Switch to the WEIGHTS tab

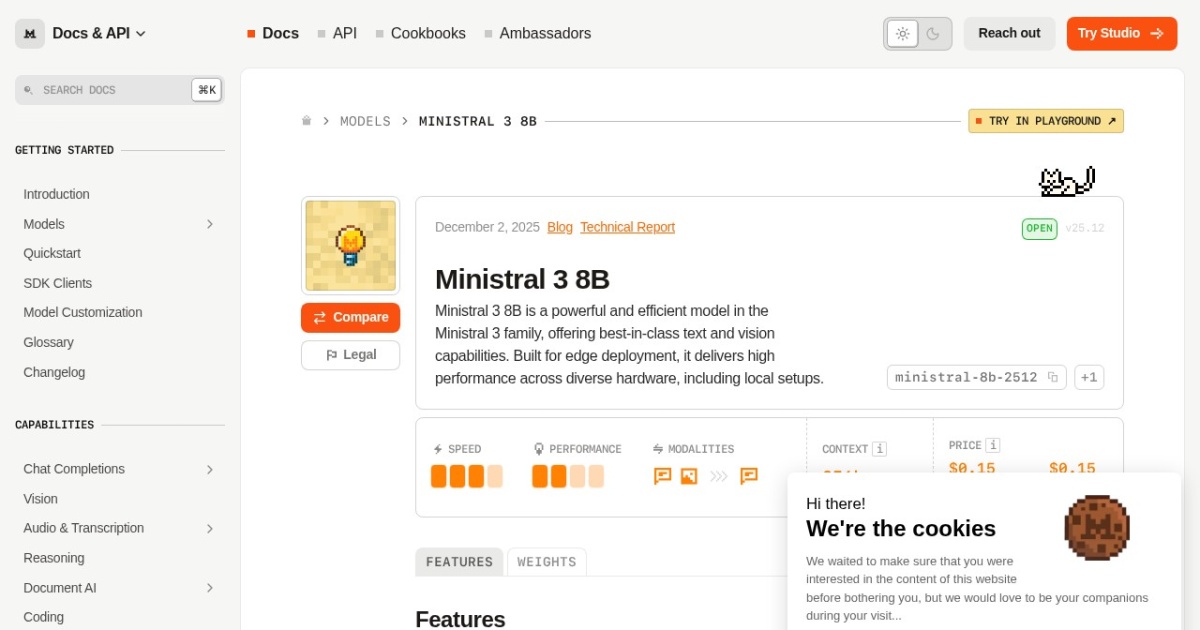(546, 561)
